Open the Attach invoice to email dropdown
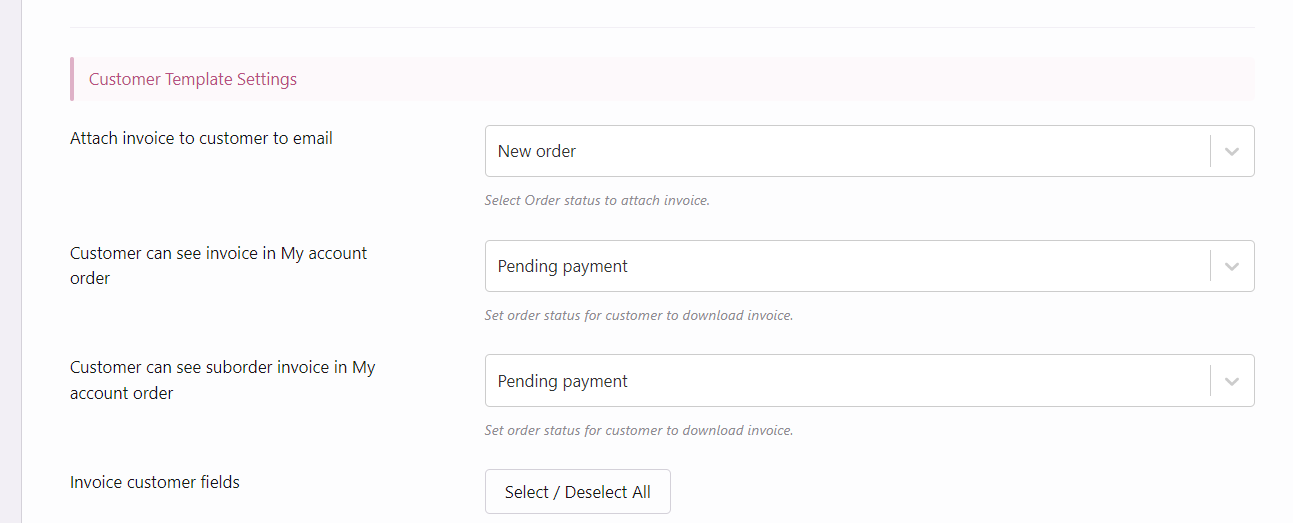The height and width of the screenshot is (523, 1293). coord(869,151)
